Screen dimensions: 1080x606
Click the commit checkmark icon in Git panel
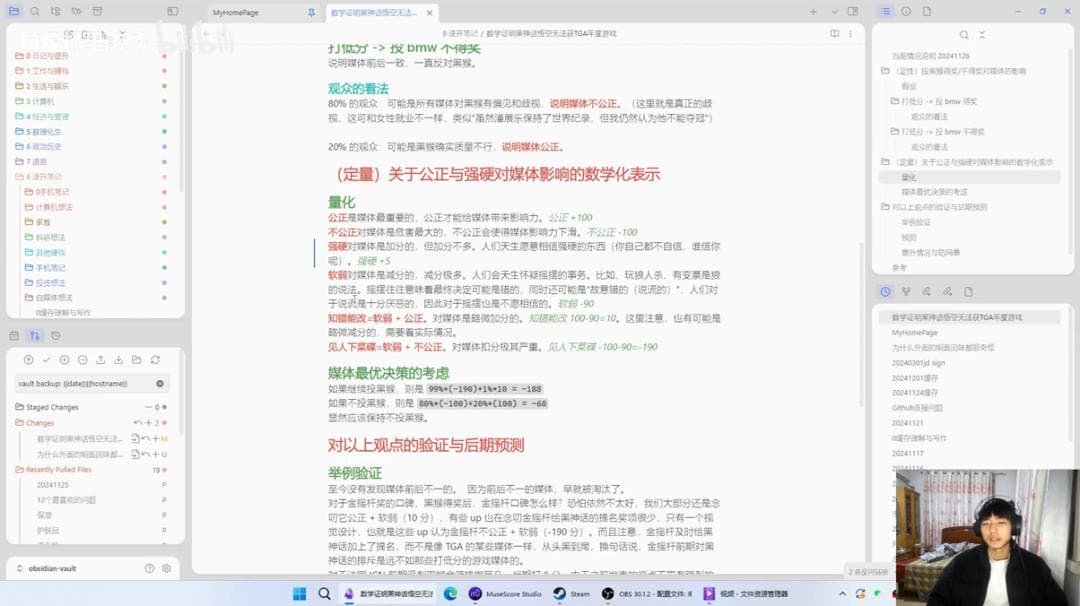tap(46, 360)
